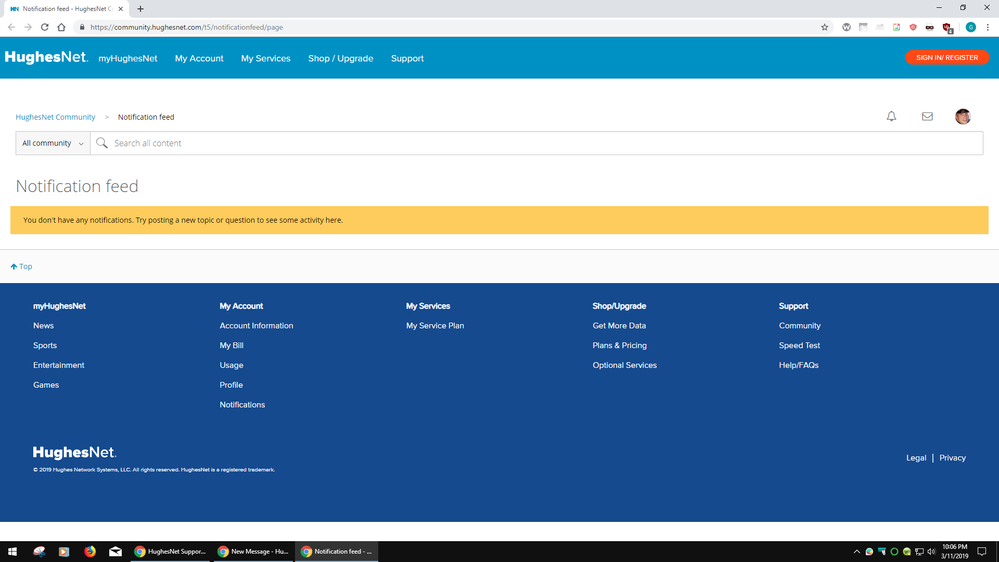This screenshot has height=562, width=999.
Task: Click the browser home icon
Action: [x=61, y=27]
